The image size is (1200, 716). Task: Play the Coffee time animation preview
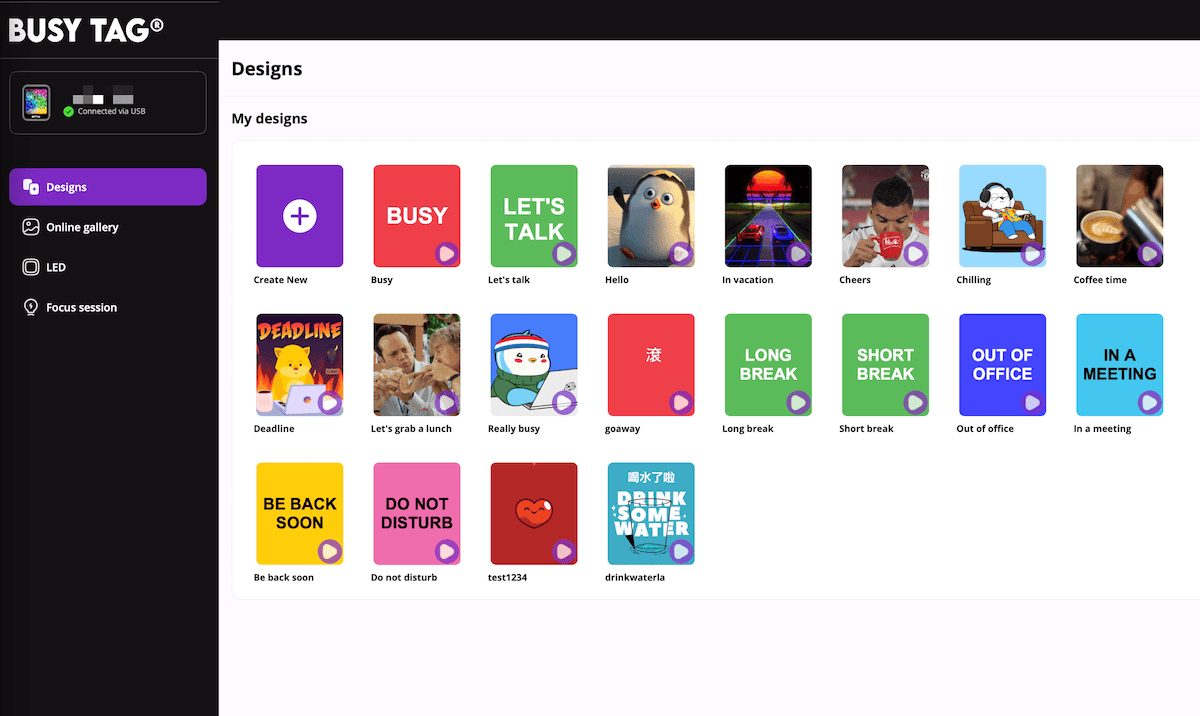click(x=1151, y=253)
